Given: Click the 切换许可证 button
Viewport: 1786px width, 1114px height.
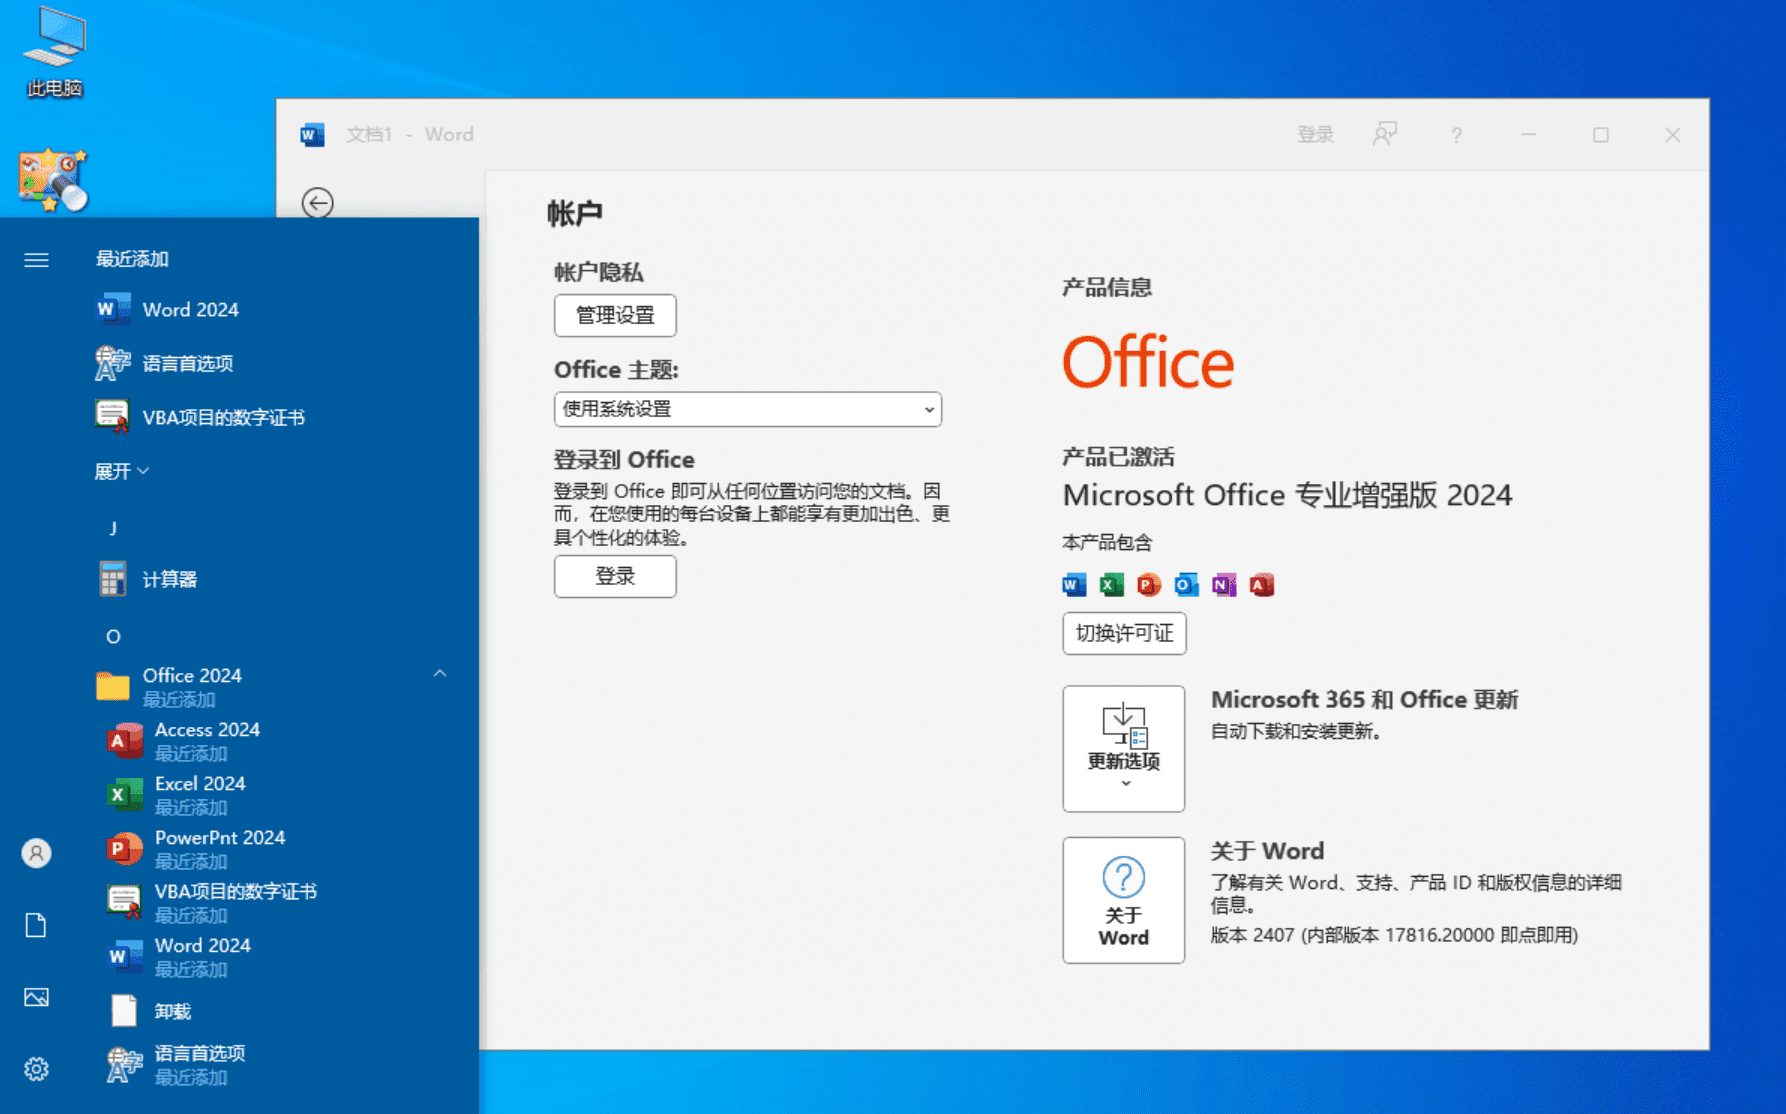Looking at the screenshot, I should 1123,633.
